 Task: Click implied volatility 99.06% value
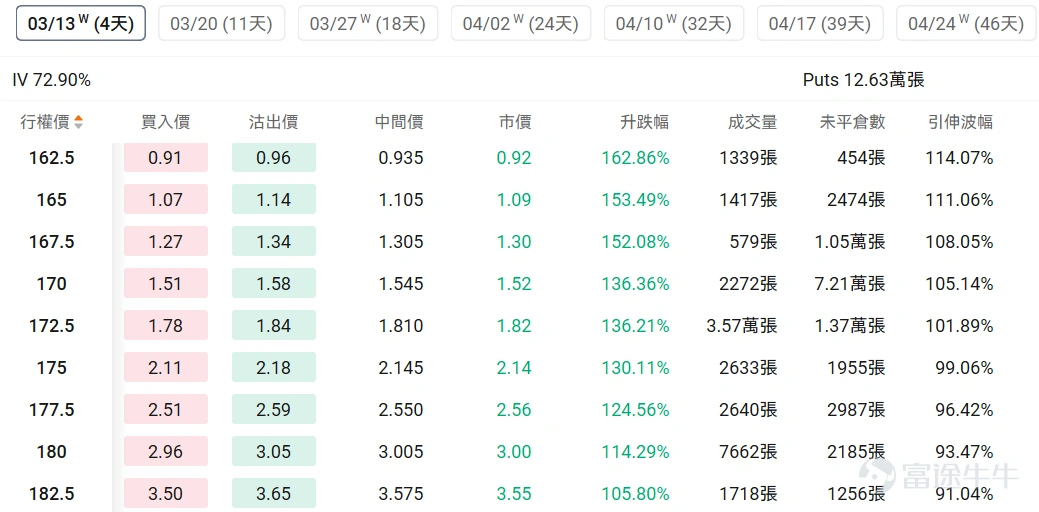(963, 368)
